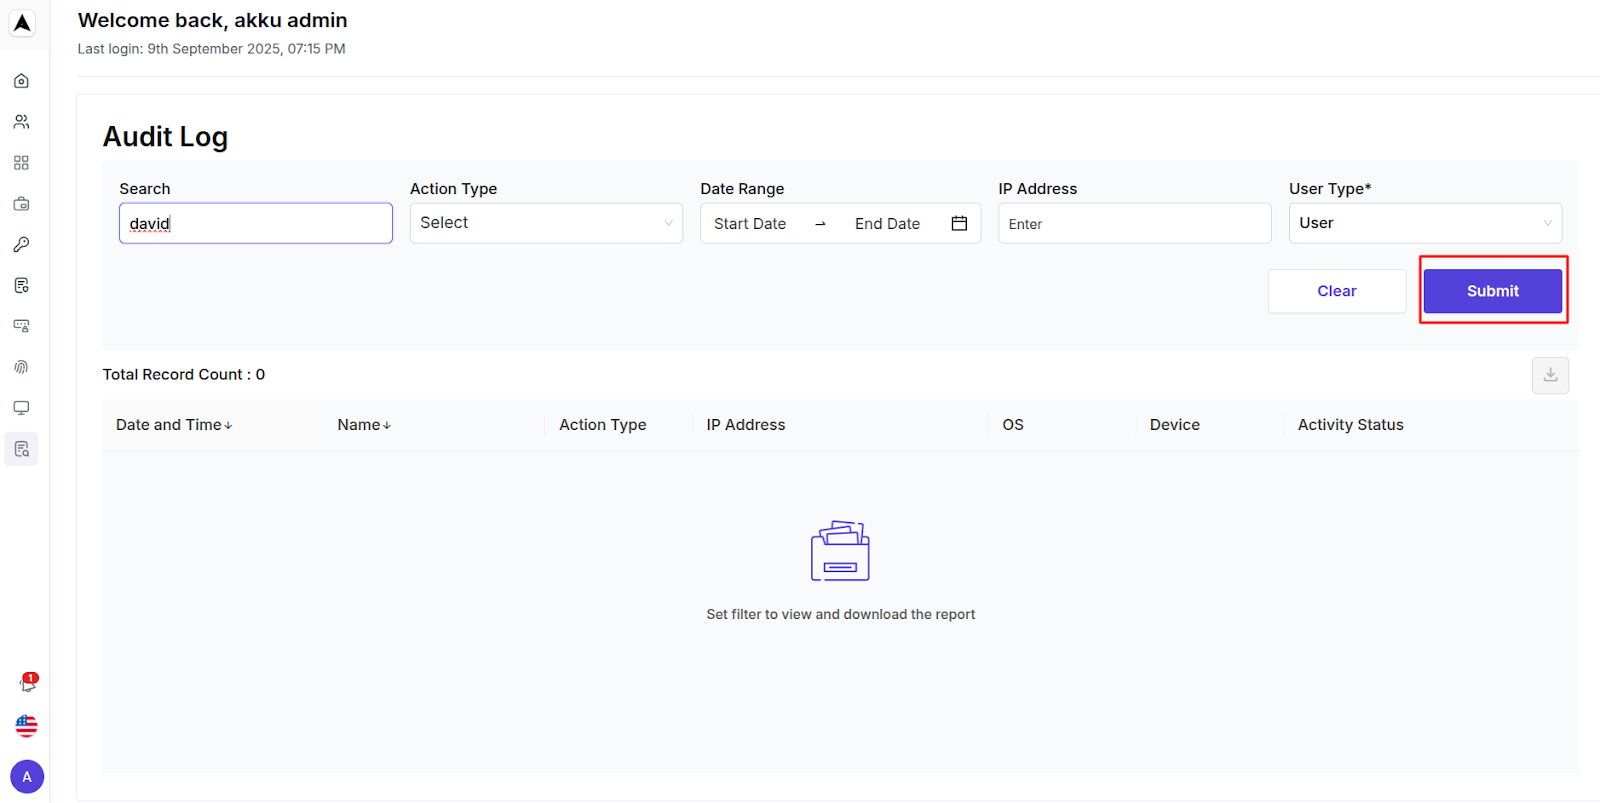
Task: Open the monitor device sidebar icon
Action: (x=21, y=408)
